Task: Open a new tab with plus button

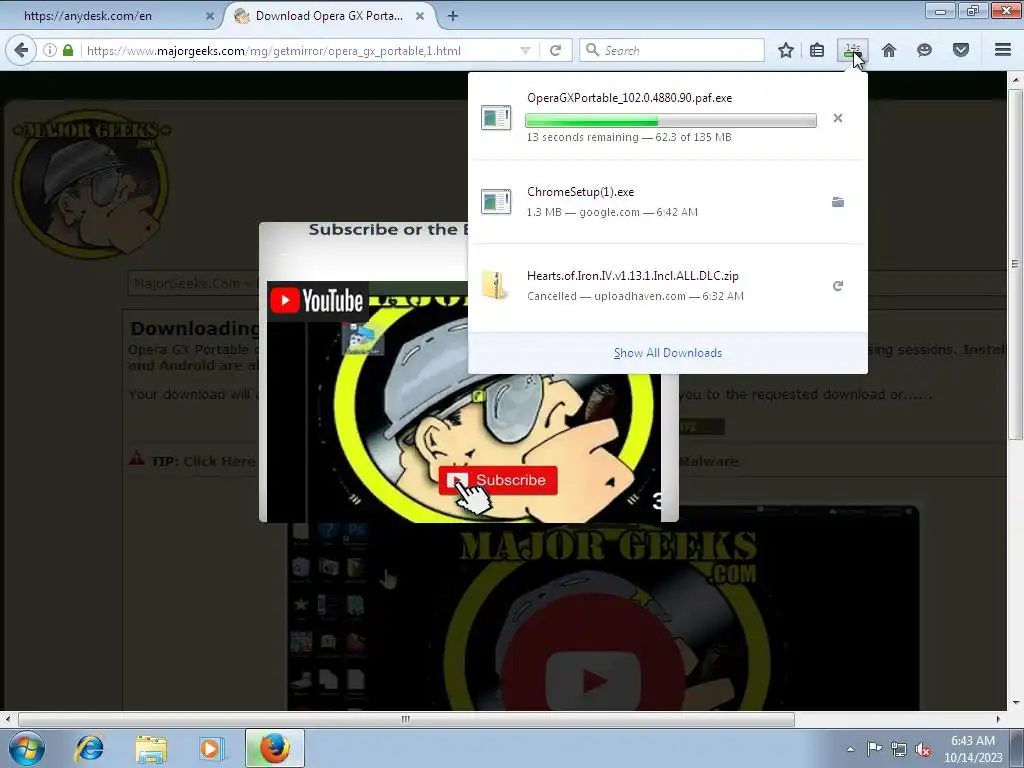Action: pos(453,16)
